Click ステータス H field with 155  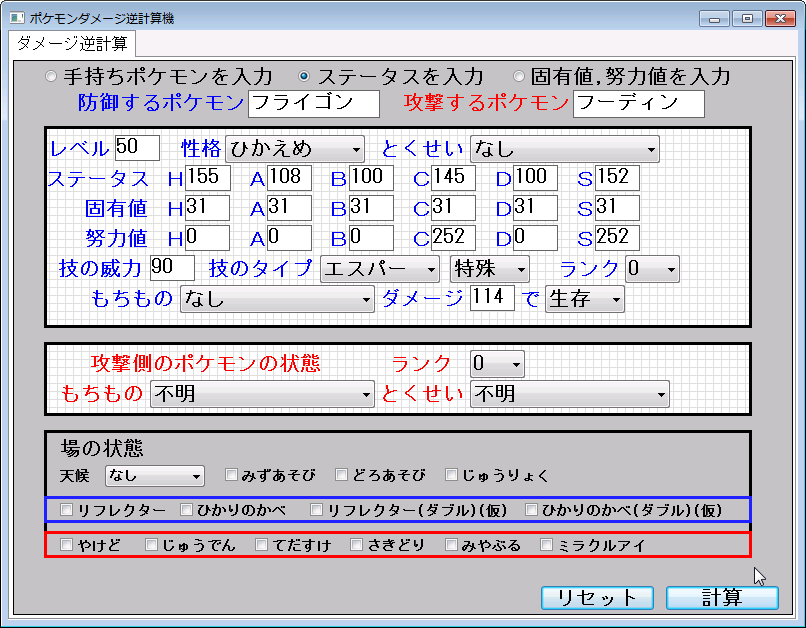[x=207, y=178]
